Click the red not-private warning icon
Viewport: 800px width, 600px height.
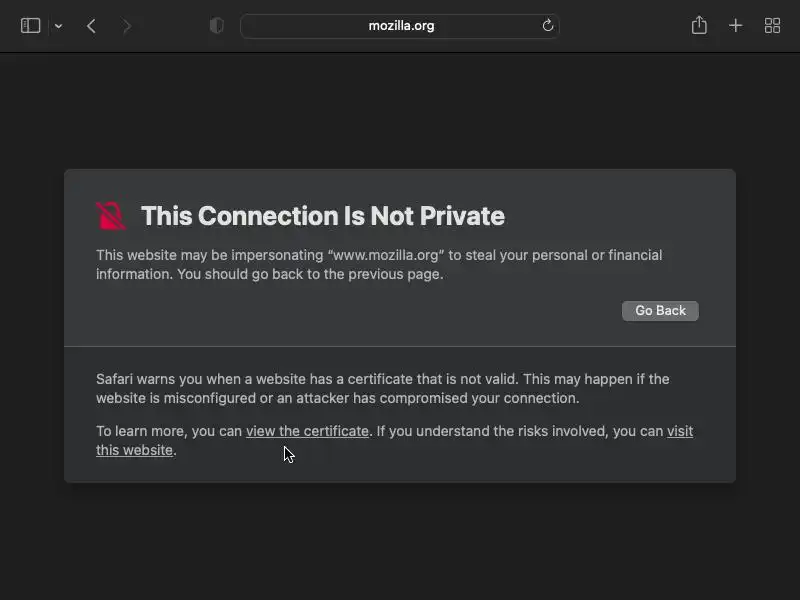point(111,215)
